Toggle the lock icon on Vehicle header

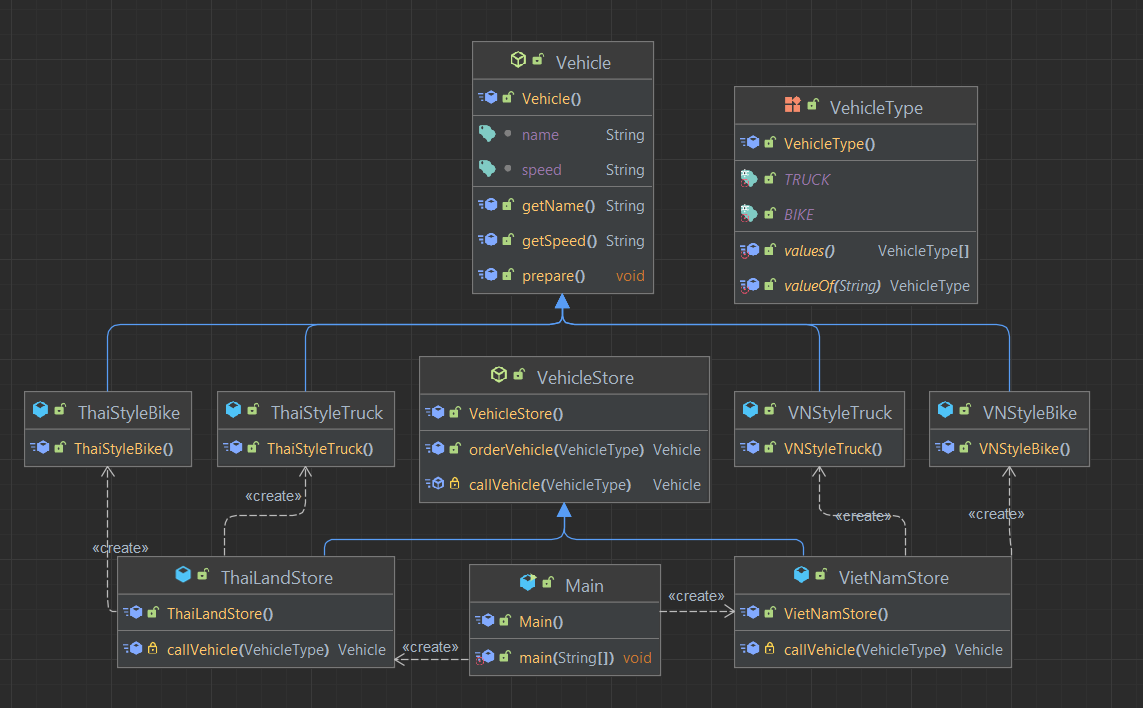540,59
